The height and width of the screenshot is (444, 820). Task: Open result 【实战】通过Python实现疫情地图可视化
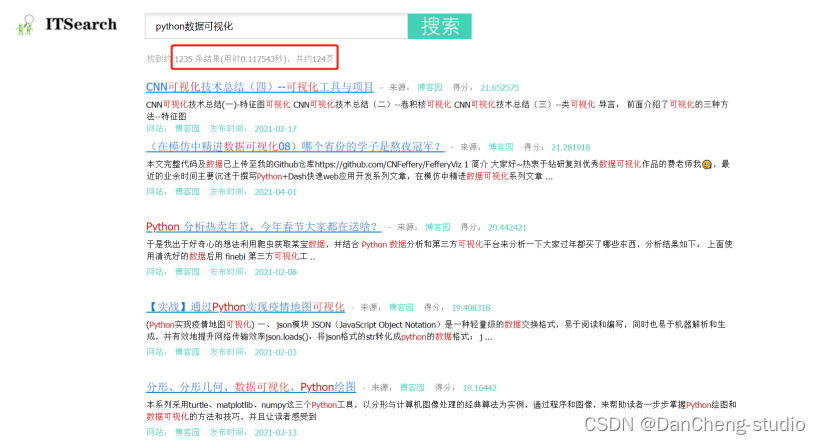coord(245,307)
